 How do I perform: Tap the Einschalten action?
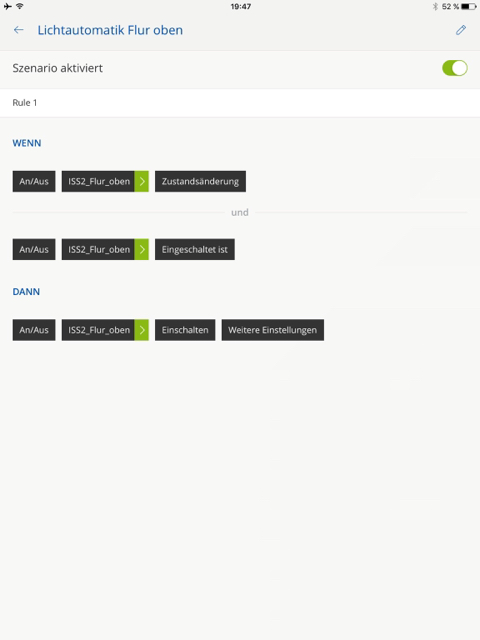(185, 330)
